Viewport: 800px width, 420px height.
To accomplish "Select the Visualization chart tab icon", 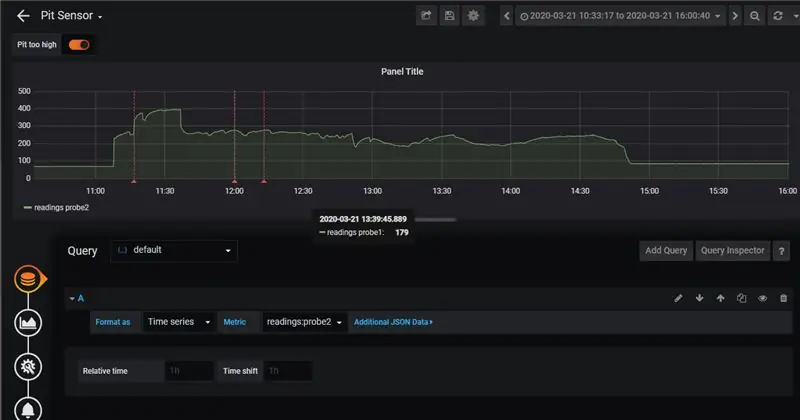I will pyautogui.click(x=28, y=323).
